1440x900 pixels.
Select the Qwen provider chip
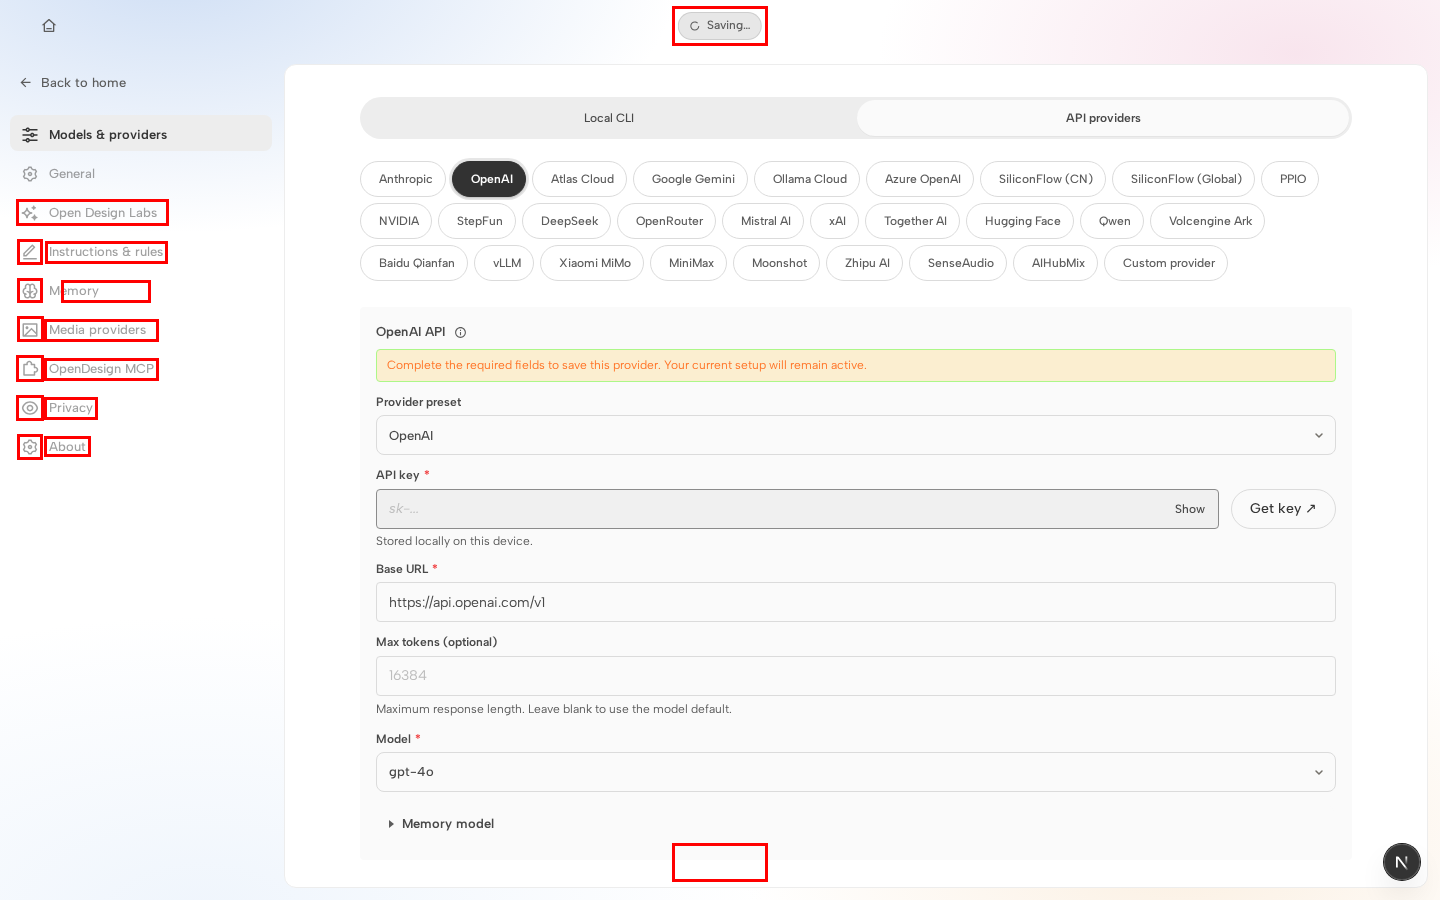1114,221
